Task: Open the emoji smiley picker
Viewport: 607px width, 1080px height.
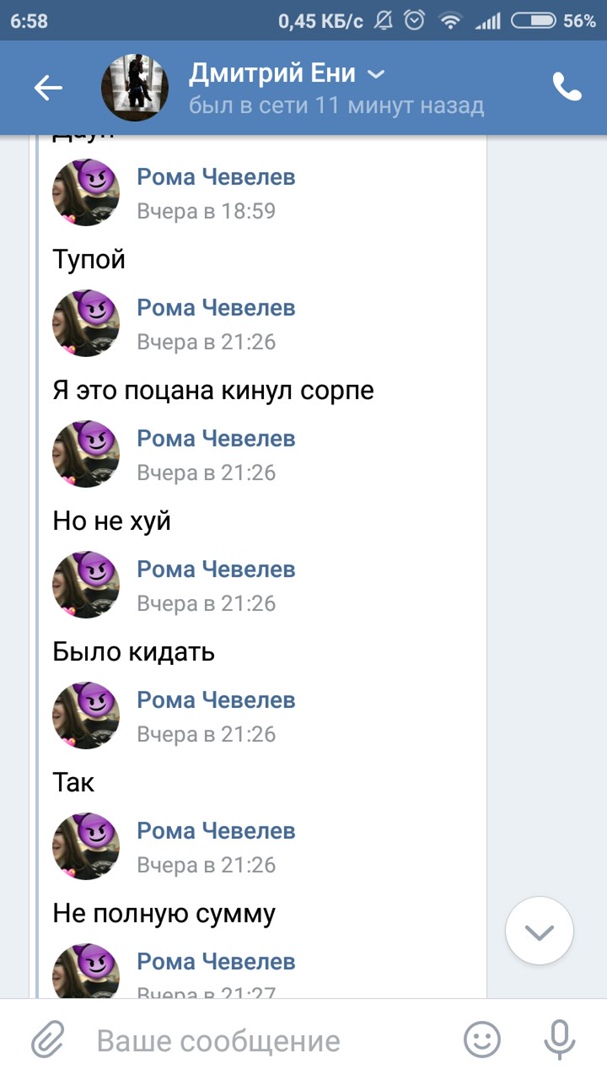Action: 482,1041
